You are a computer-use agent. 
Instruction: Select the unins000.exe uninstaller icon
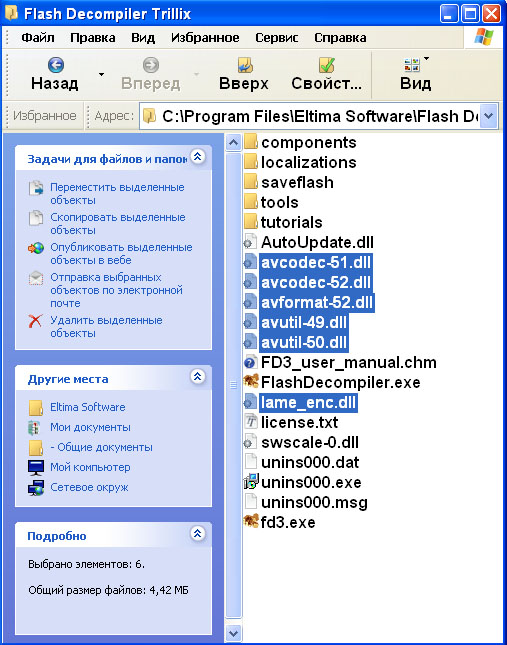click(250, 481)
